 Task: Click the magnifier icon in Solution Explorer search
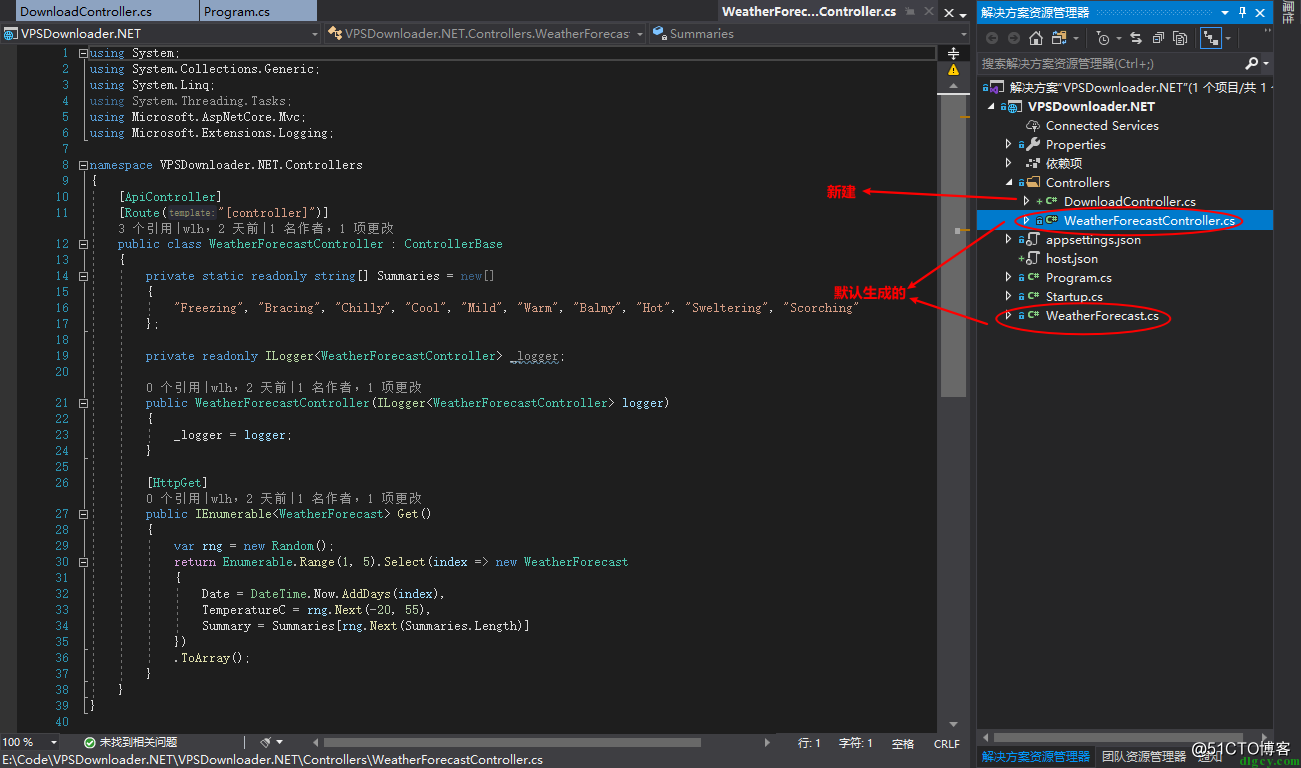[x=1251, y=63]
